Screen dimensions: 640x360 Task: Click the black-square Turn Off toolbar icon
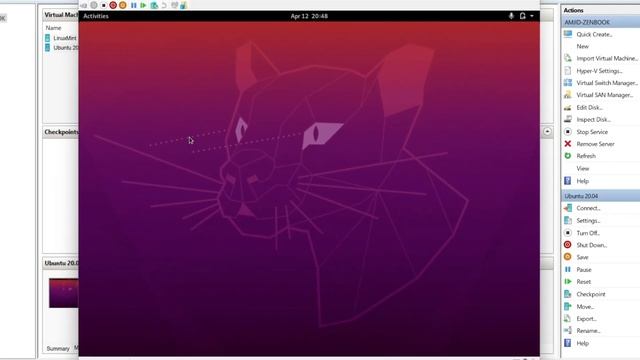point(104,5)
